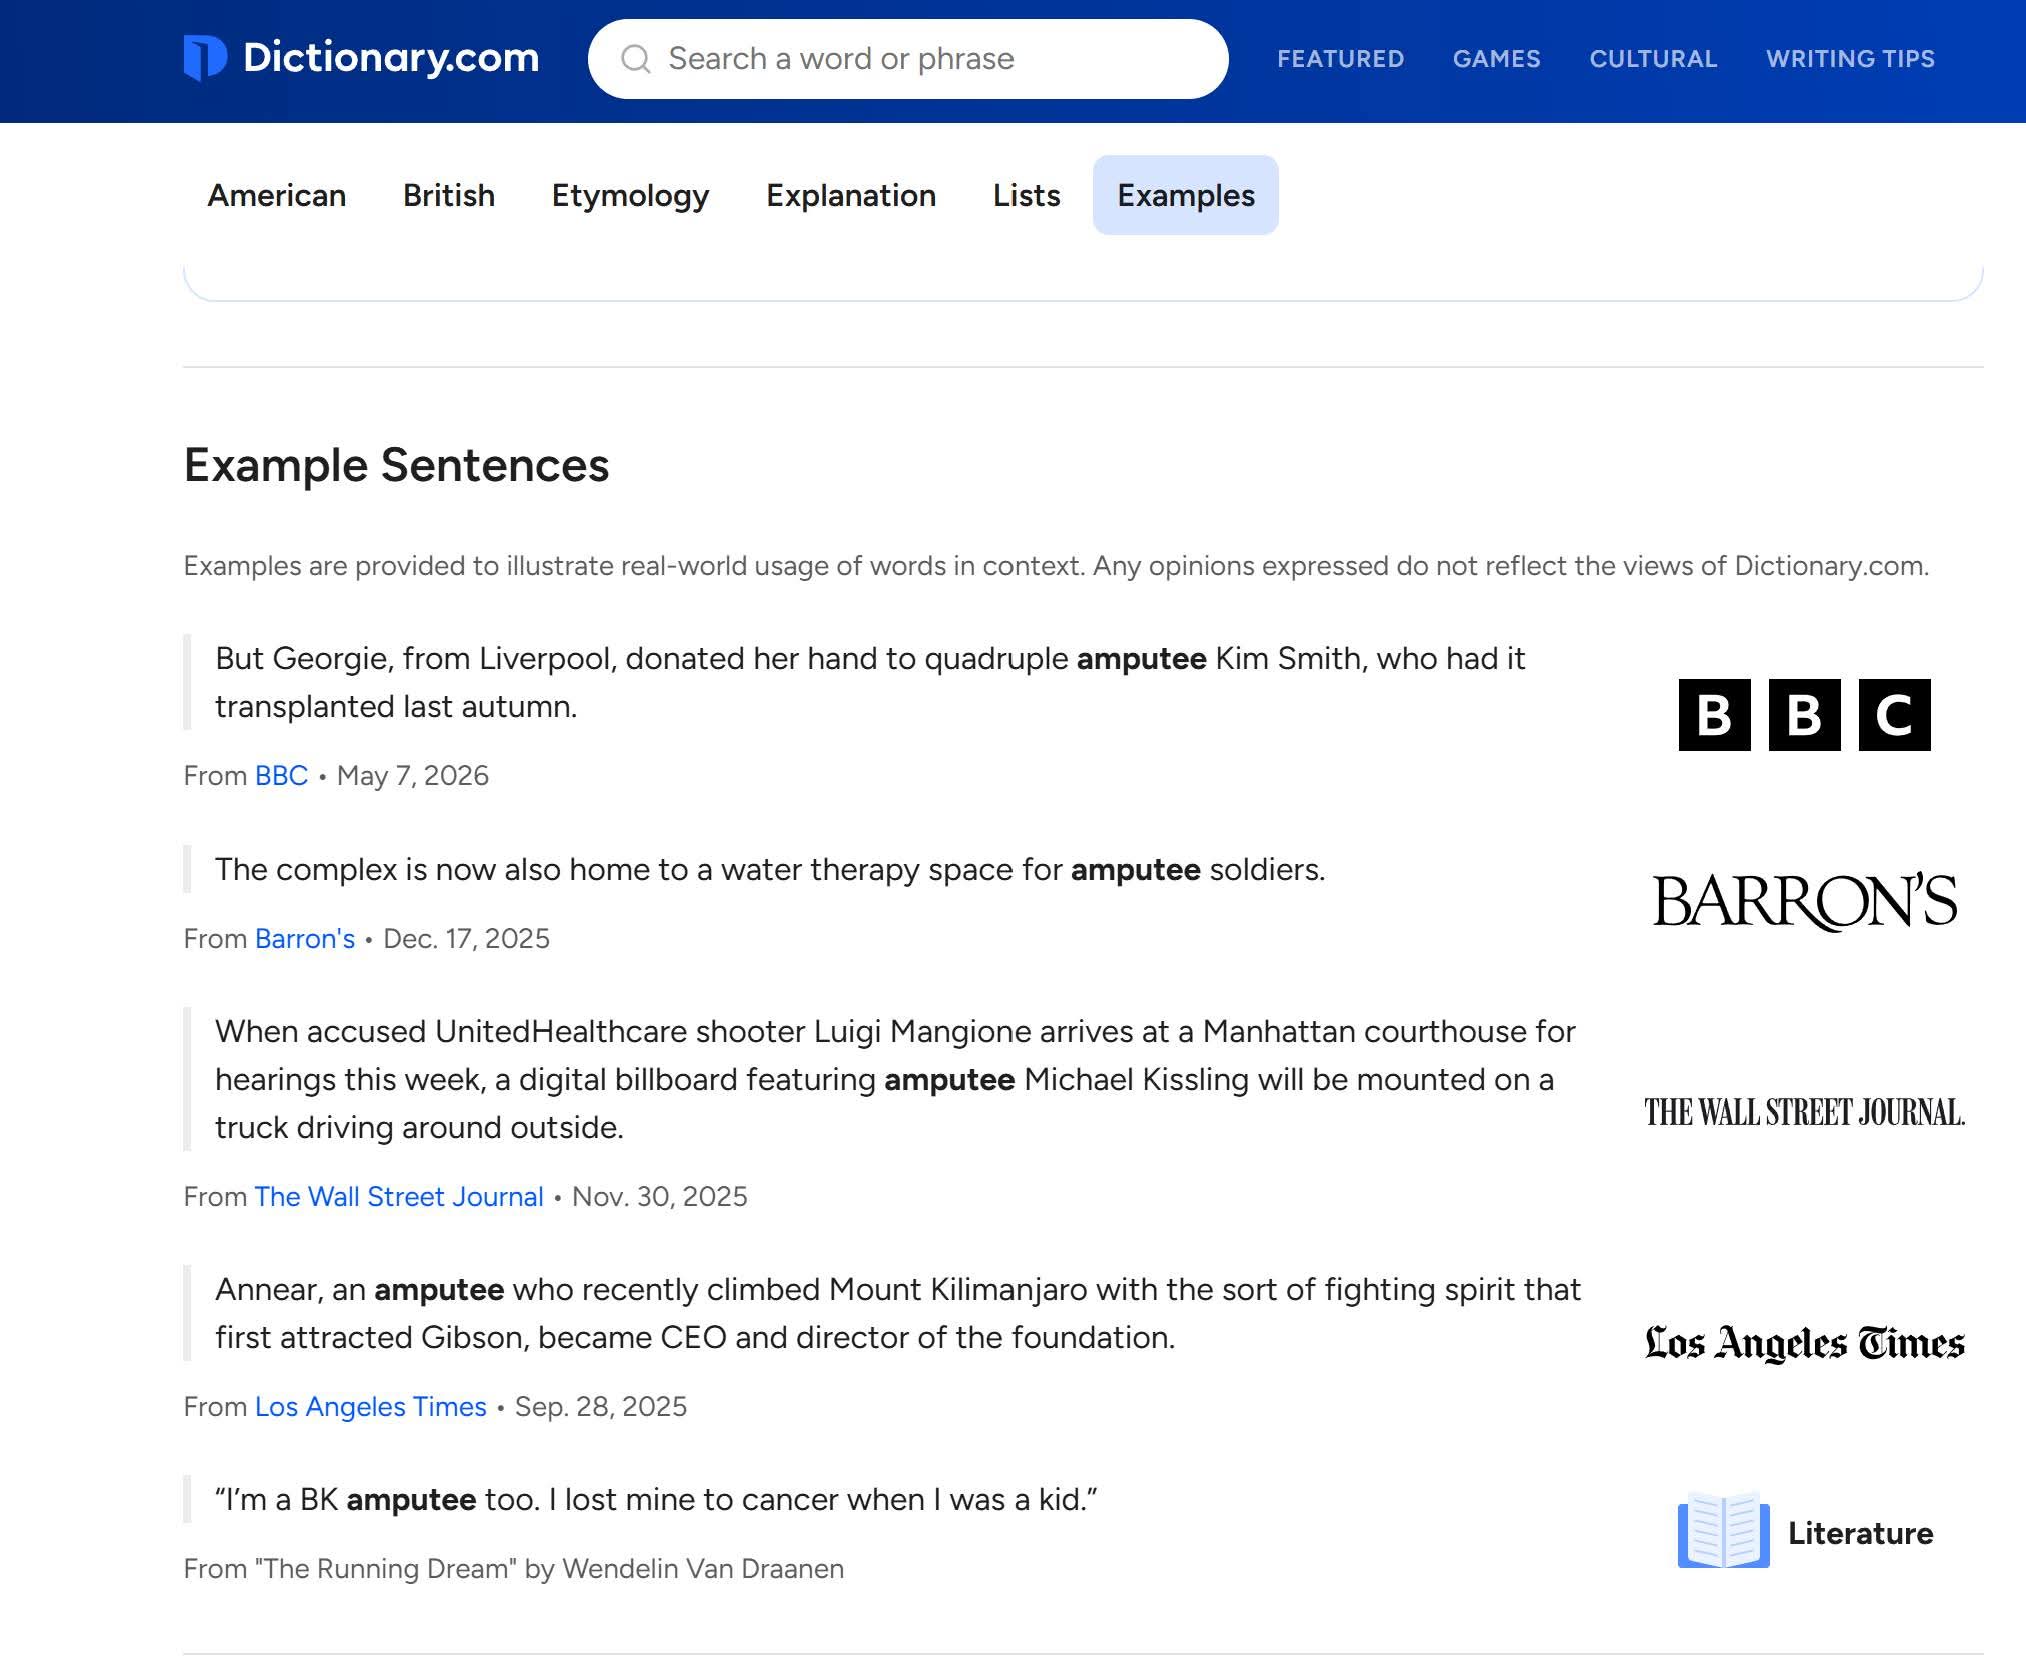Click The Wall Street Journal logo
This screenshot has width=2026, height=1668.
click(1804, 1112)
